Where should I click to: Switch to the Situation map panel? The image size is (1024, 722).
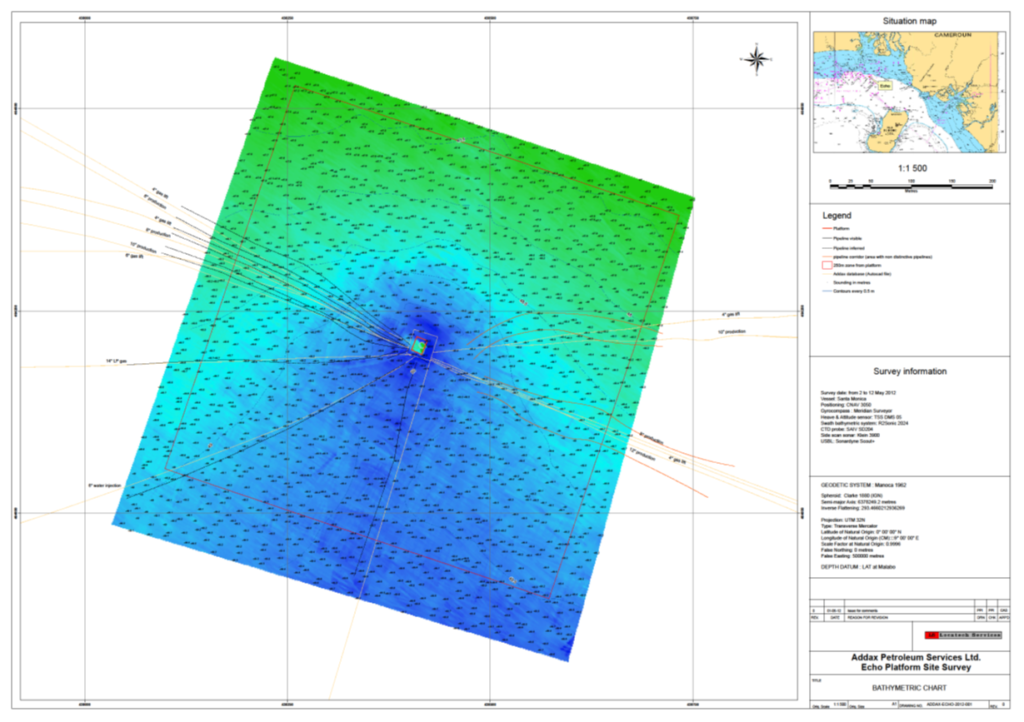click(x=912, y=20)
